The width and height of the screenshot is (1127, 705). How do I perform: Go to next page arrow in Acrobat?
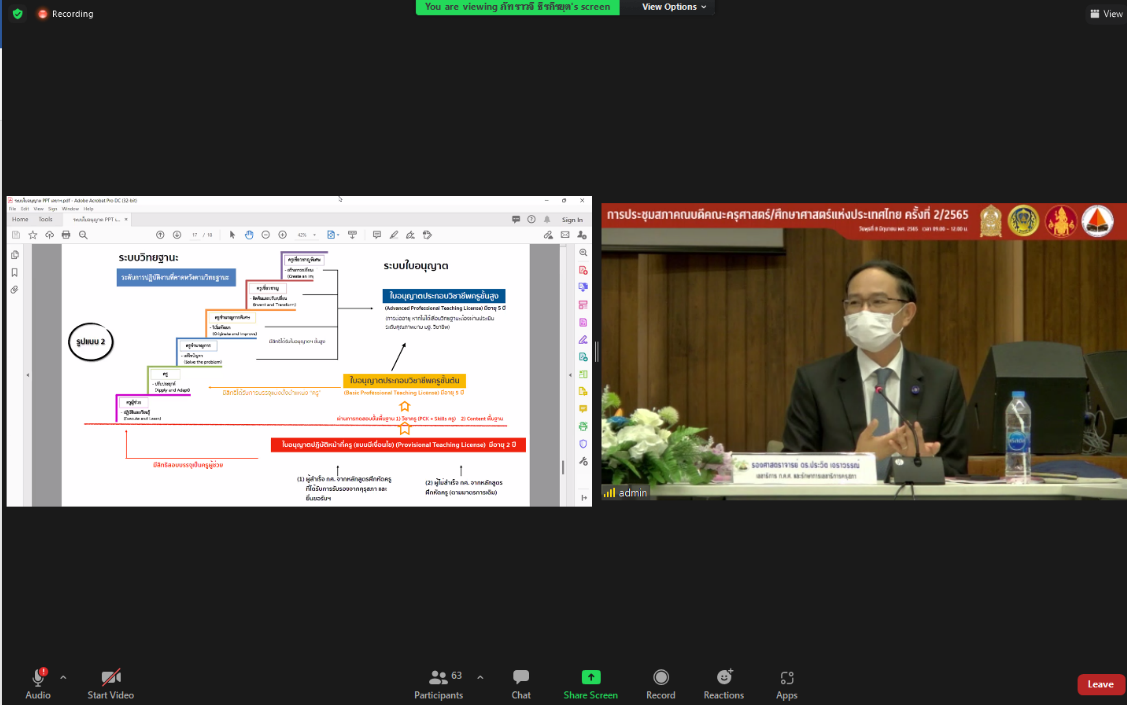177,235
